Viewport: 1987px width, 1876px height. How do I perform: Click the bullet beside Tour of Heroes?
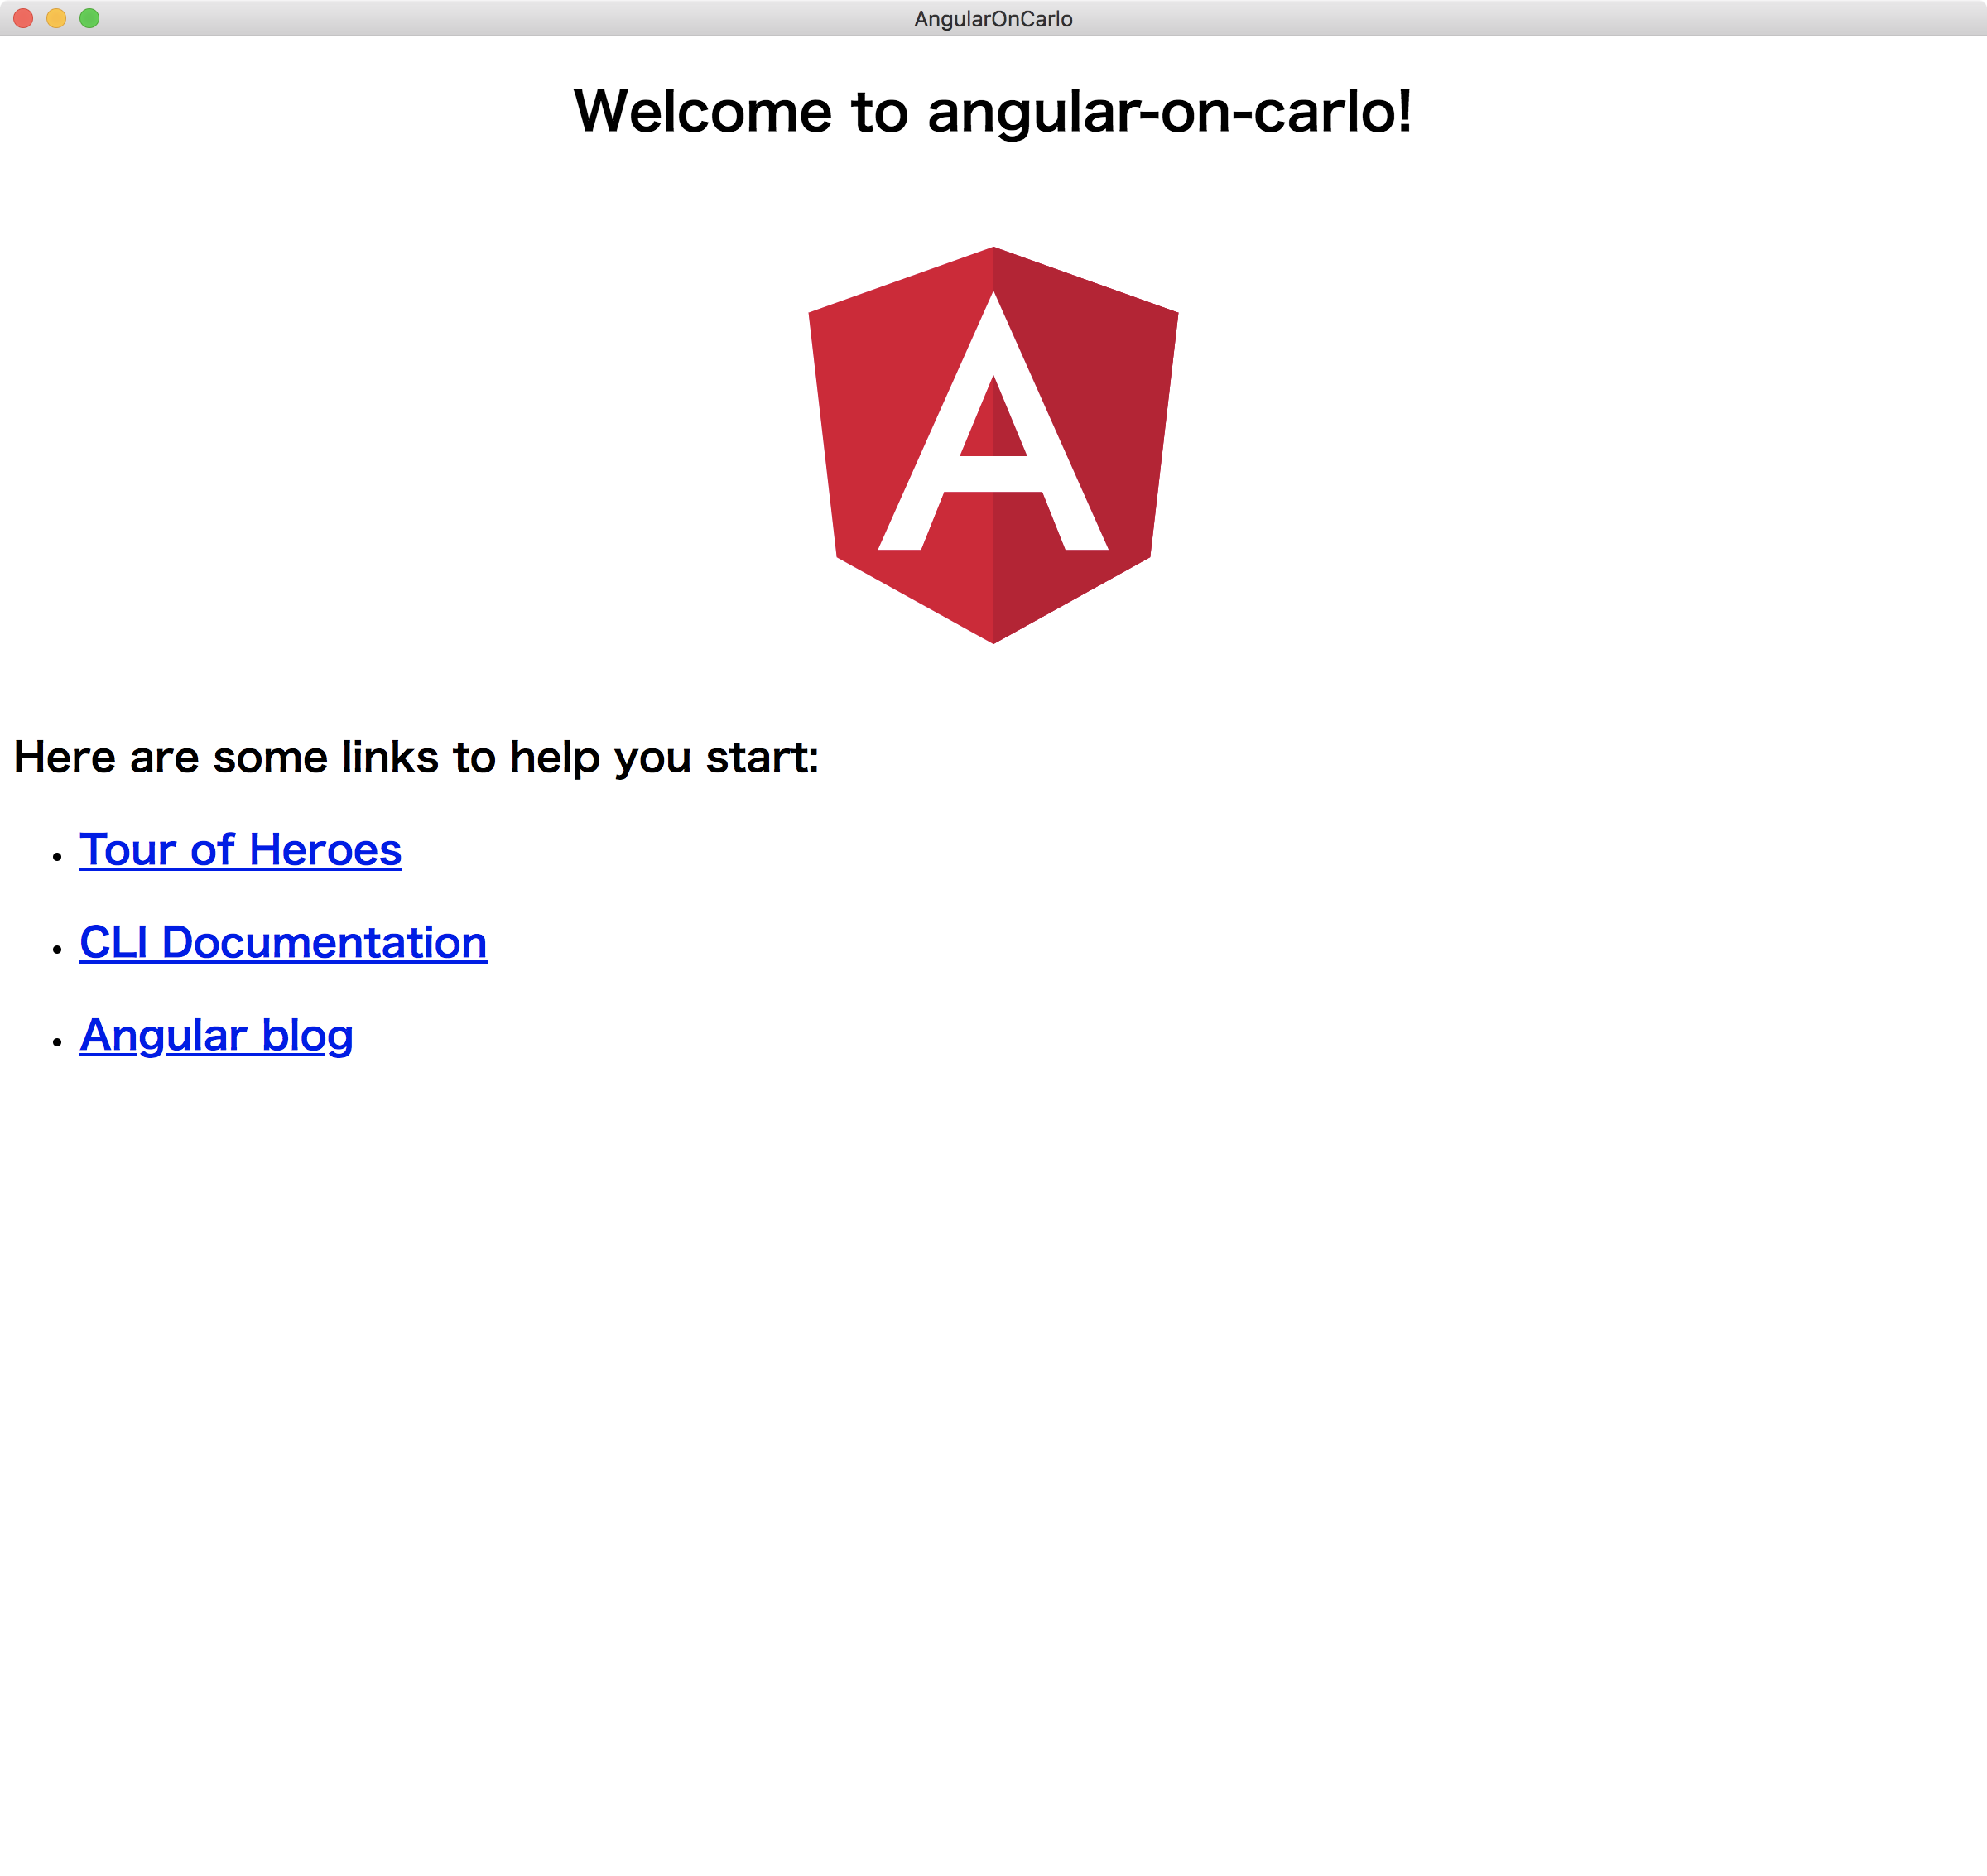tap(57, 856)
